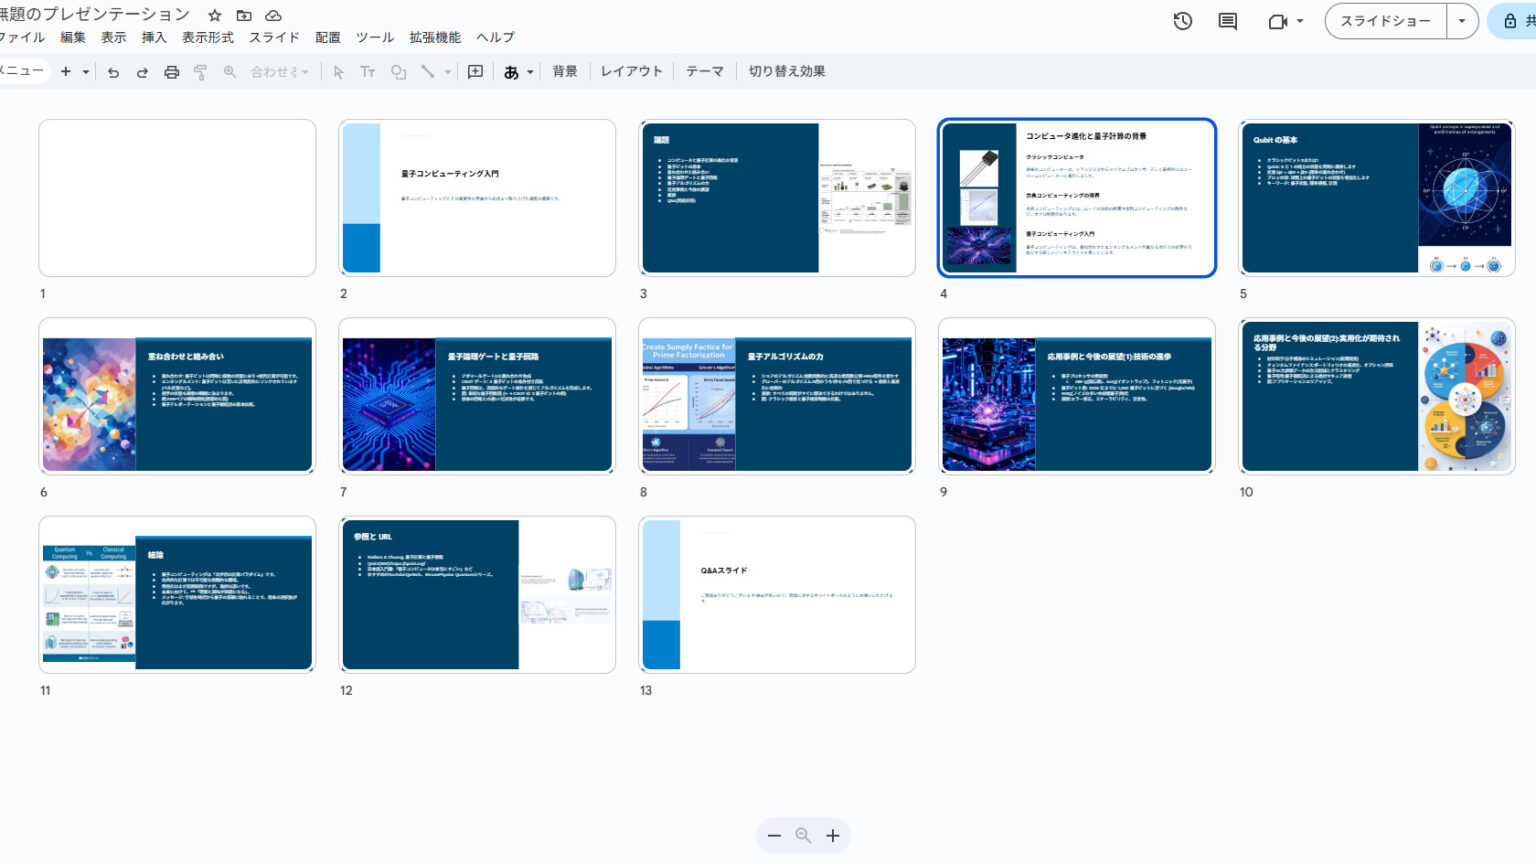Change slide background via 背景 button

[x=564, y=71]
